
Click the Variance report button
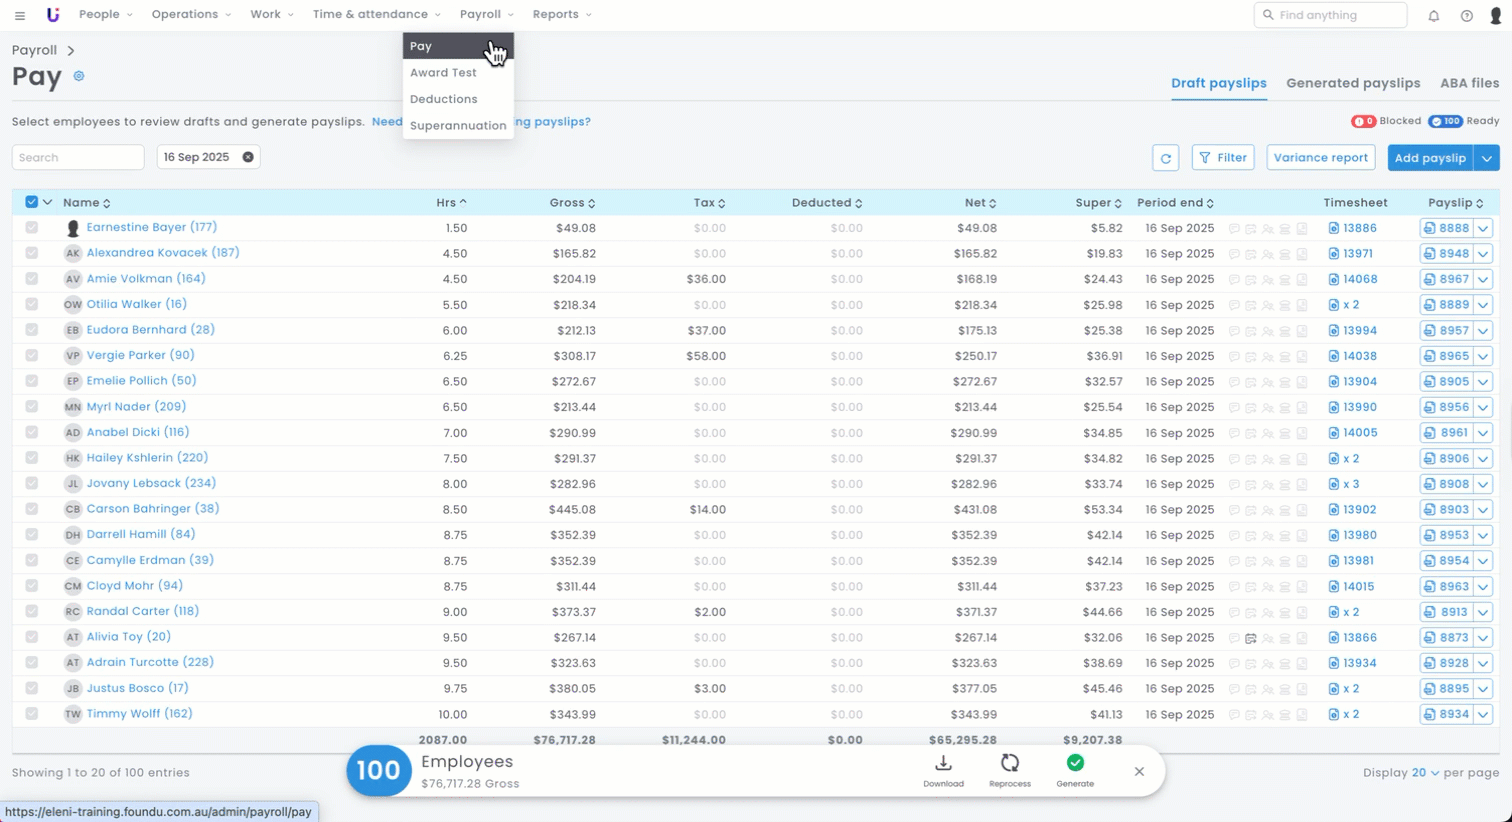(1320, 158)
